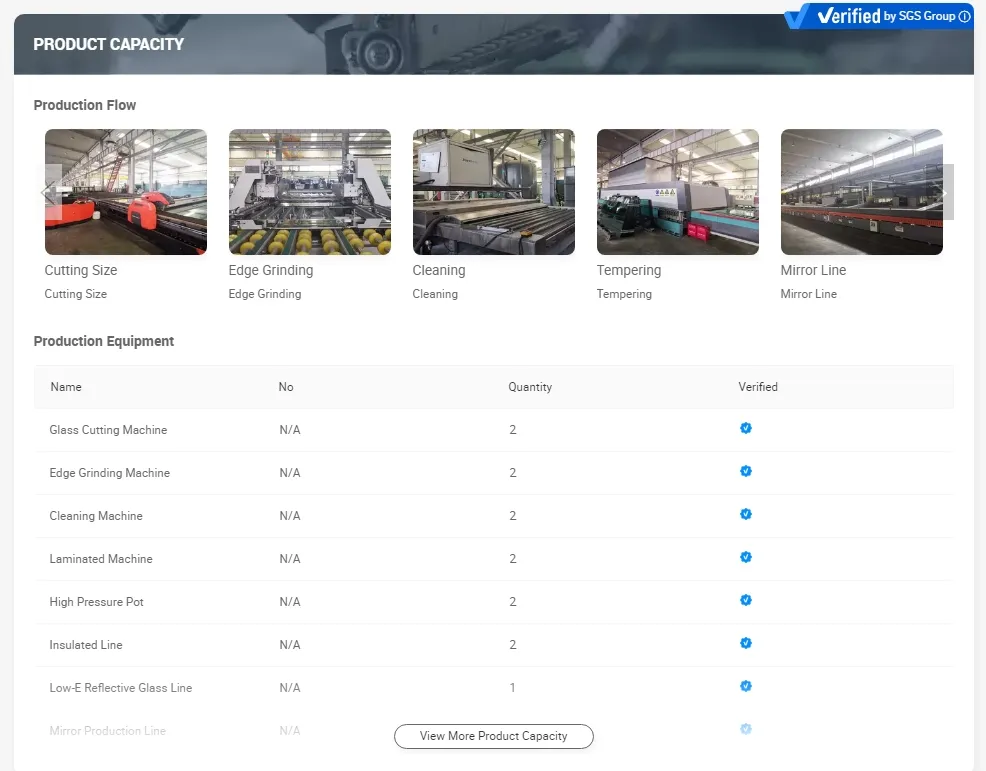Screen dimensions: 986x771
Task: Open the SGS Group info icon
Action: [962, 16]
